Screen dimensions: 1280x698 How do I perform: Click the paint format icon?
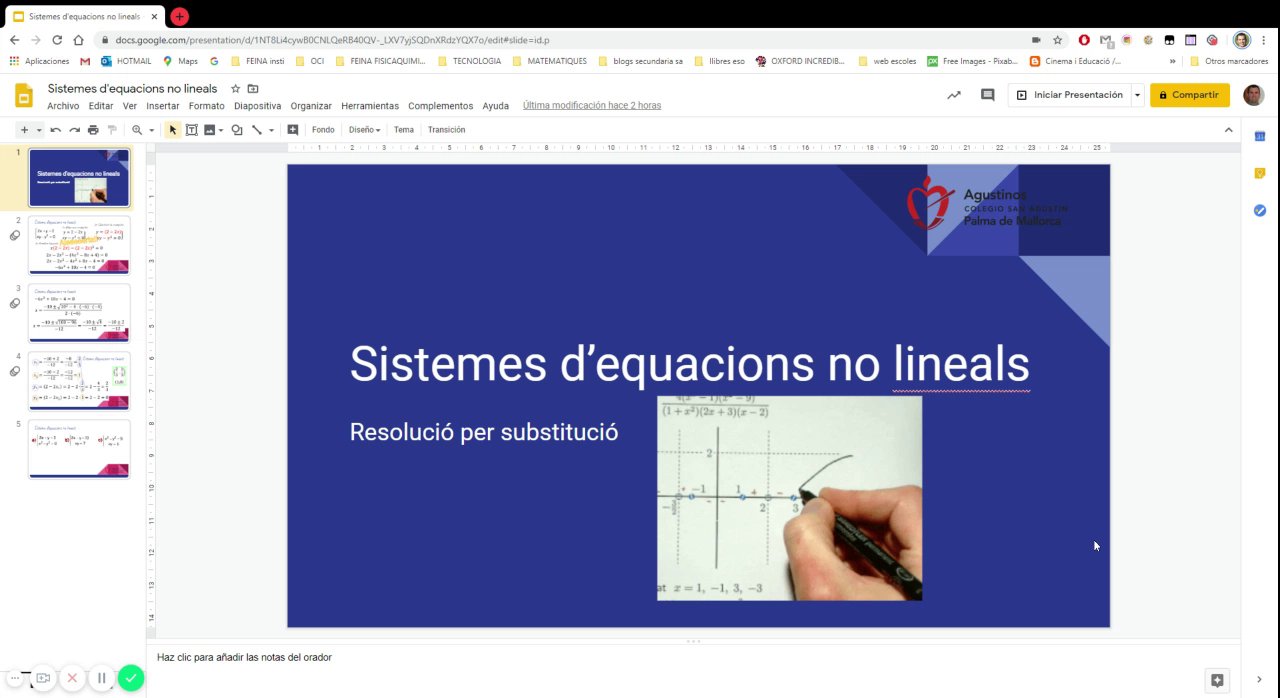pyautogui.click(x=112, y=130)
